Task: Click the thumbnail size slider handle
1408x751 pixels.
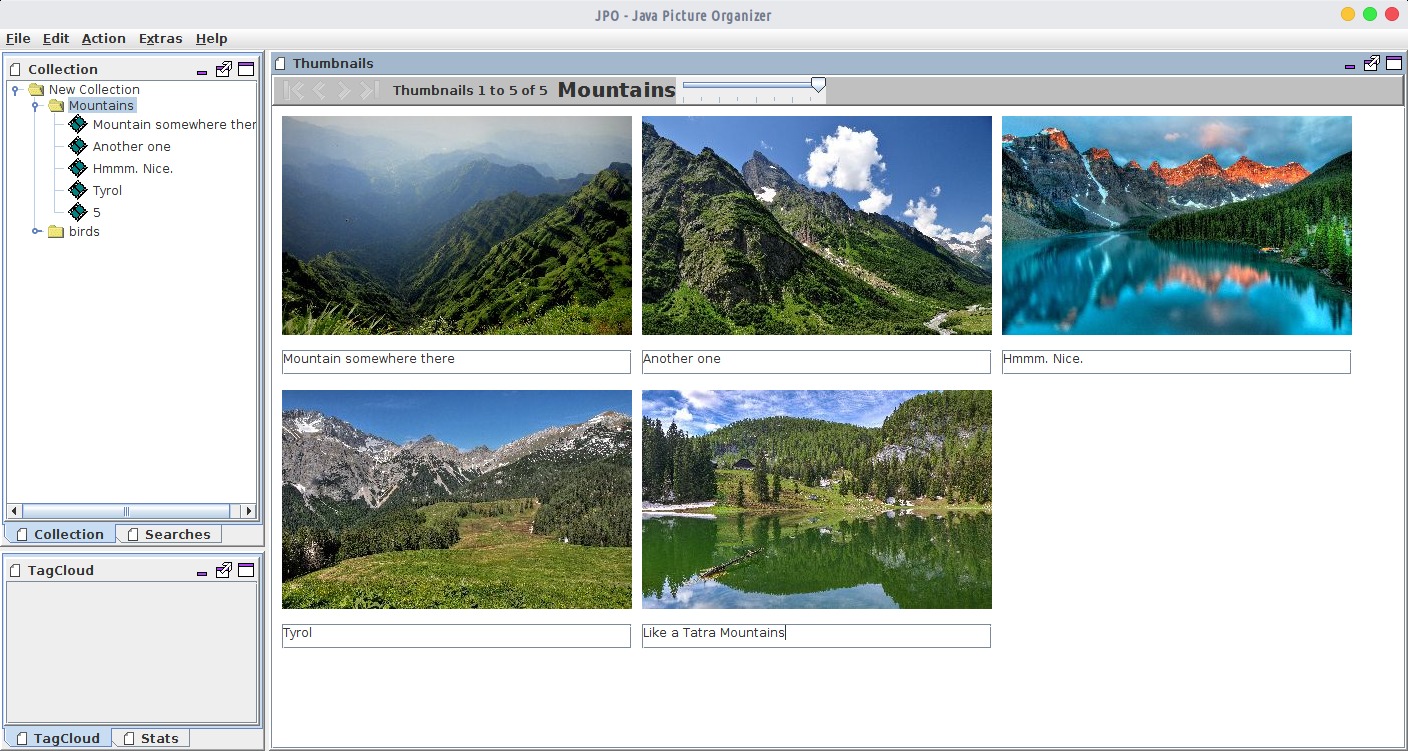Action: point(818,86)
